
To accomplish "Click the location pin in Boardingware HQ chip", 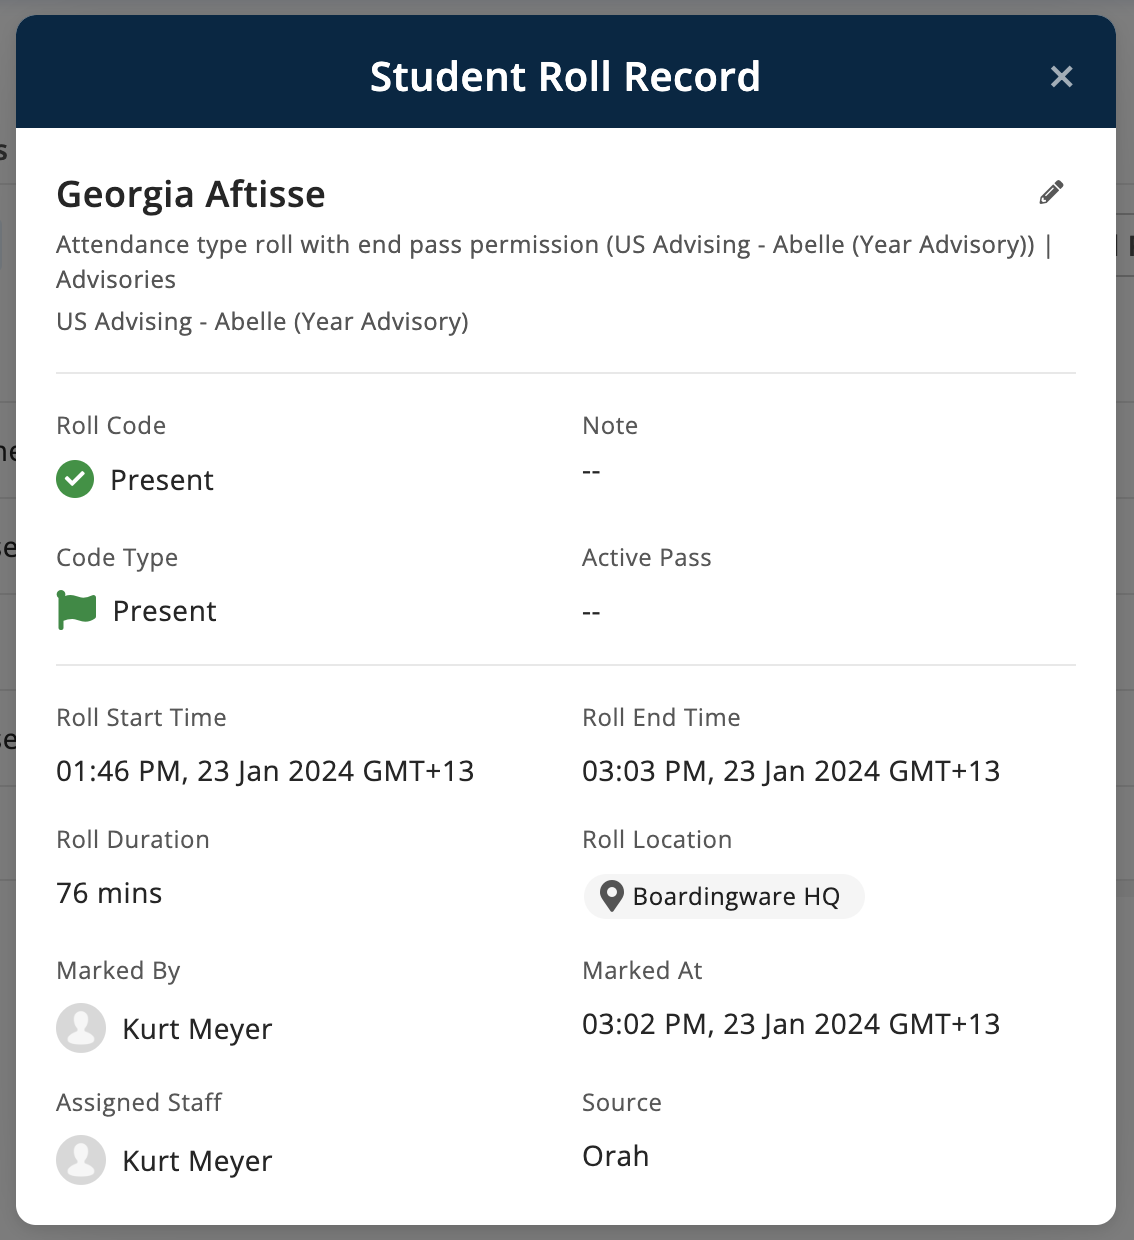I will coord(614,896).
